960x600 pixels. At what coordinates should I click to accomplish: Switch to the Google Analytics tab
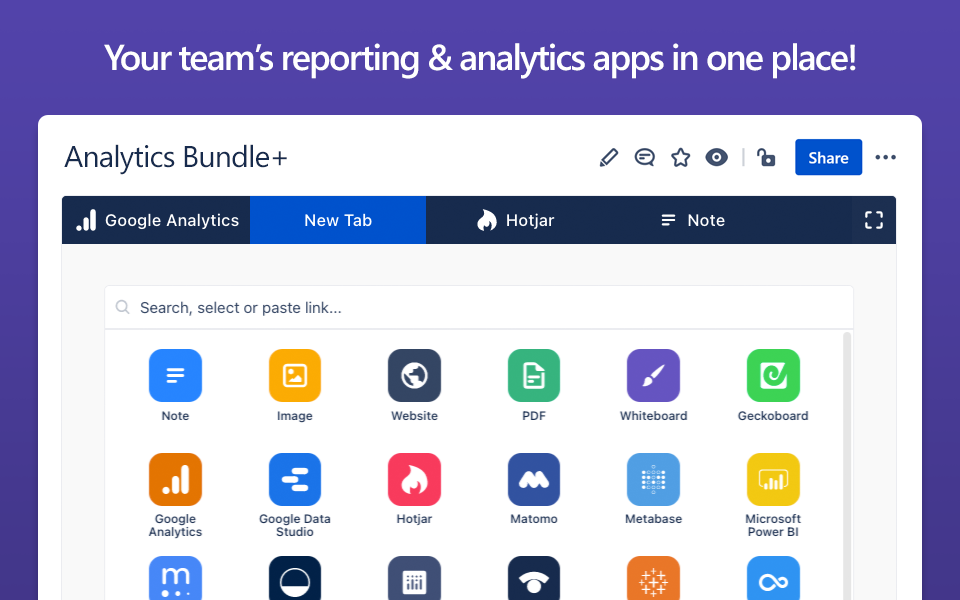click(x=156, y=220)
